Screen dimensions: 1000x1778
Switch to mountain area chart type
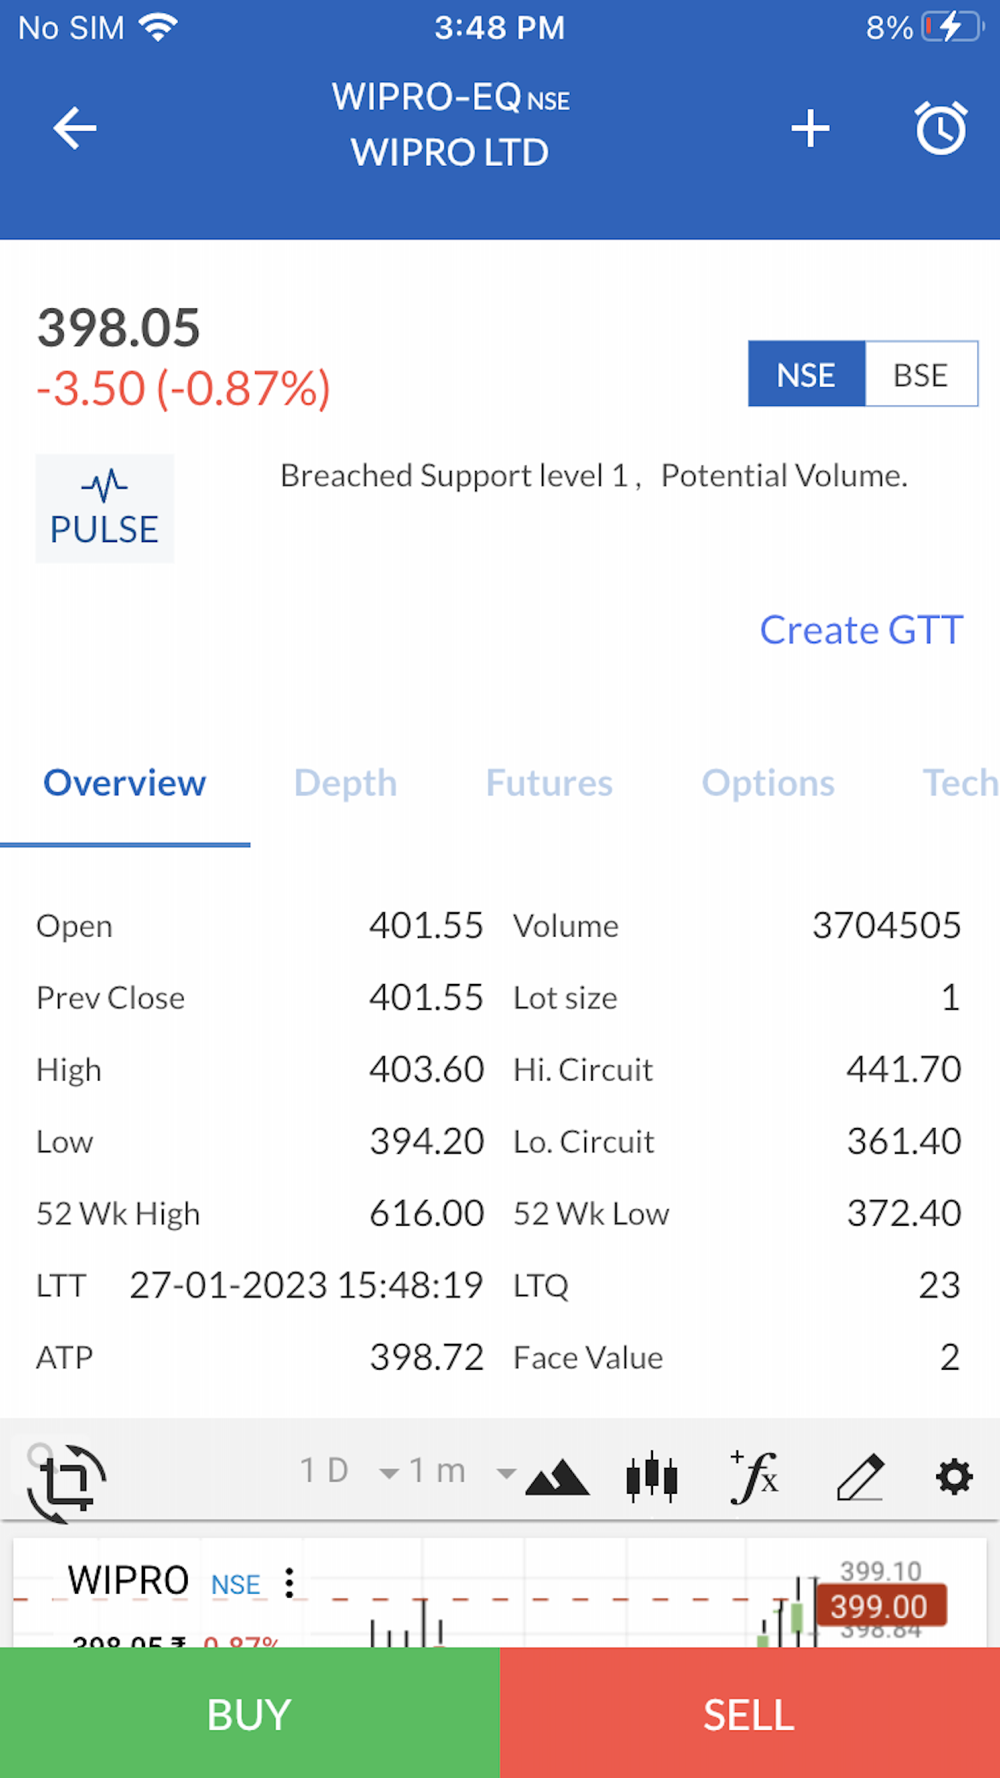(x=557, y=1476)
